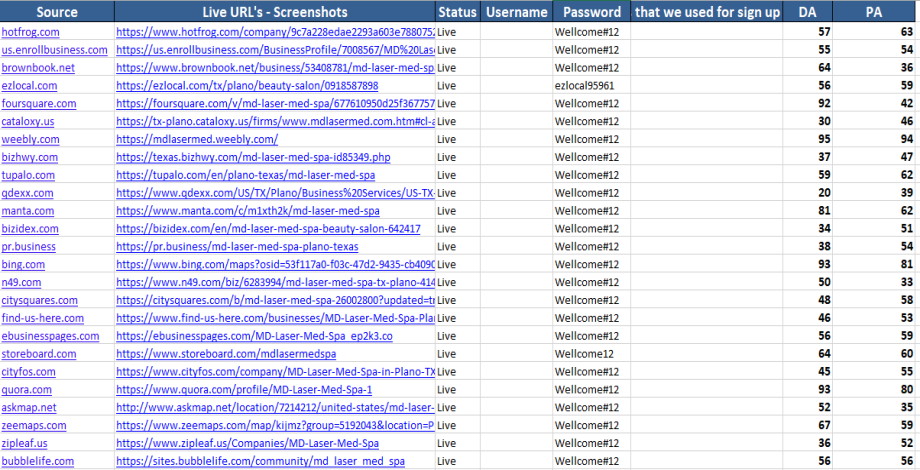Select the empty Username cell for cataloxy.us
920x470 pixels.
click(516, 122)
